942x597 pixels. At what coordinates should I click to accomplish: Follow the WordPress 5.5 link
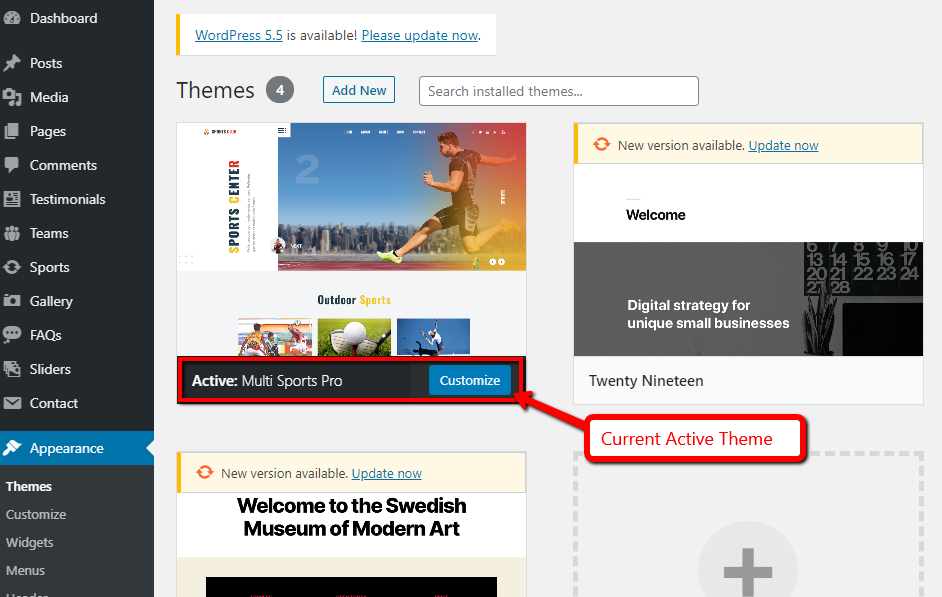[239, 35]
